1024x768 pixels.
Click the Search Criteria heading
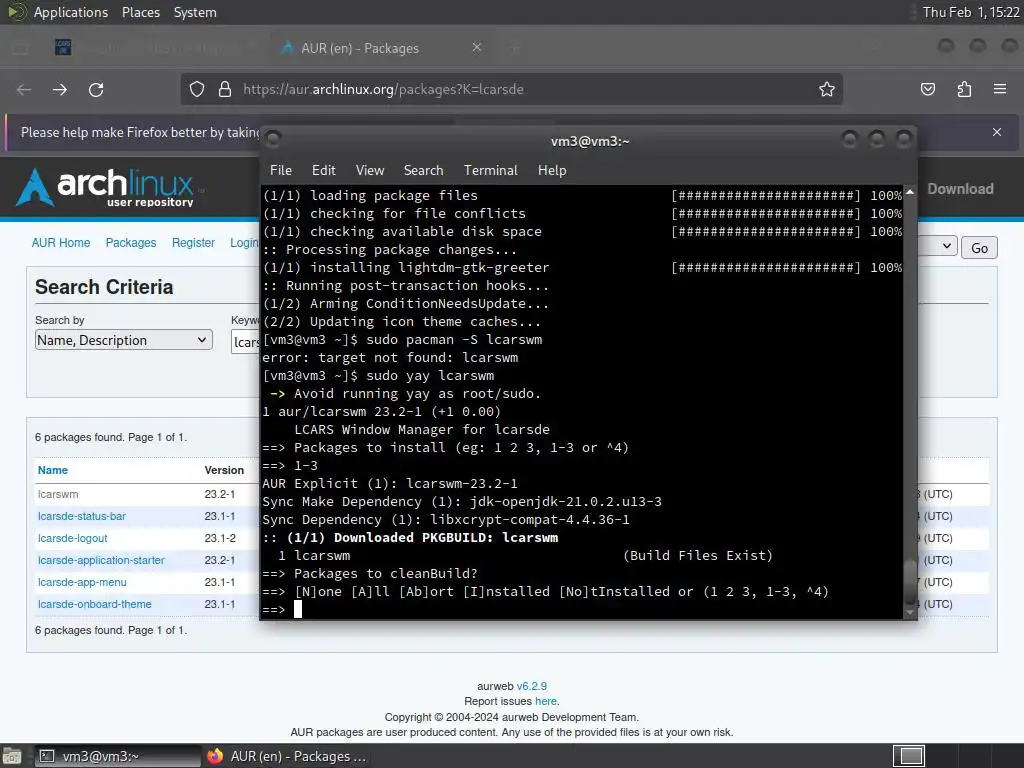pyautogui.click(x=104, y=287)
